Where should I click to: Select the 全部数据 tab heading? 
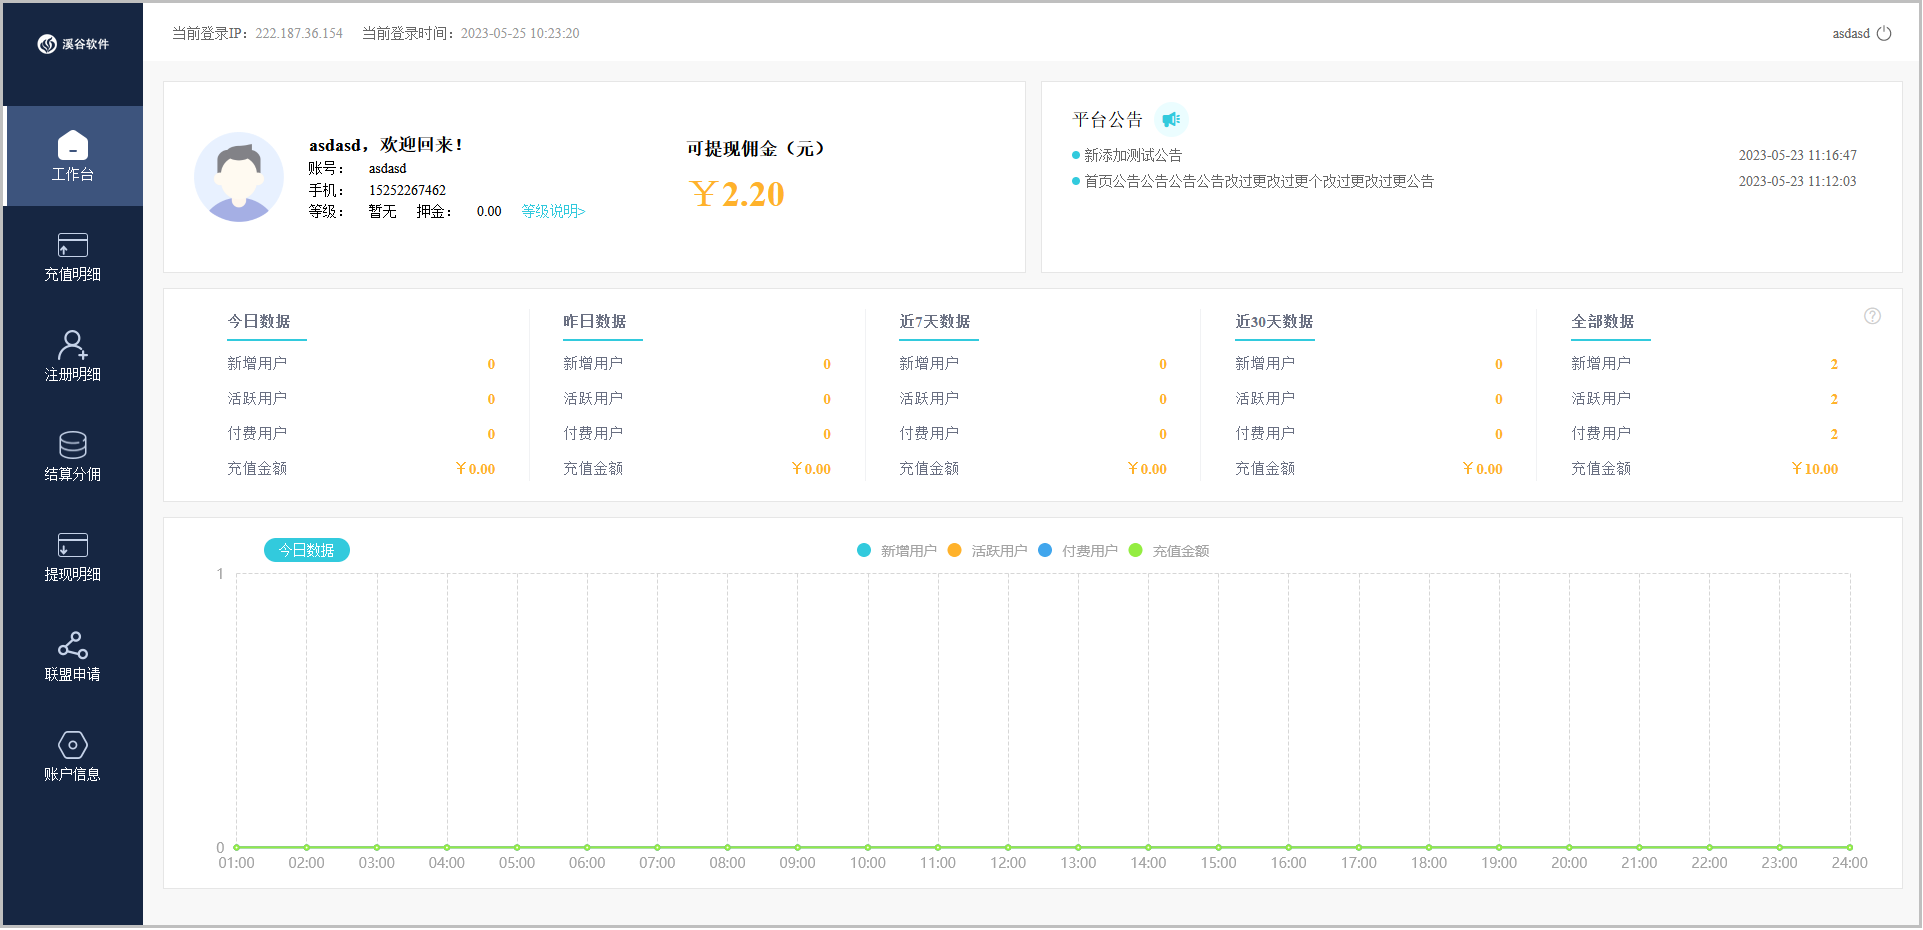(1603, 322)
